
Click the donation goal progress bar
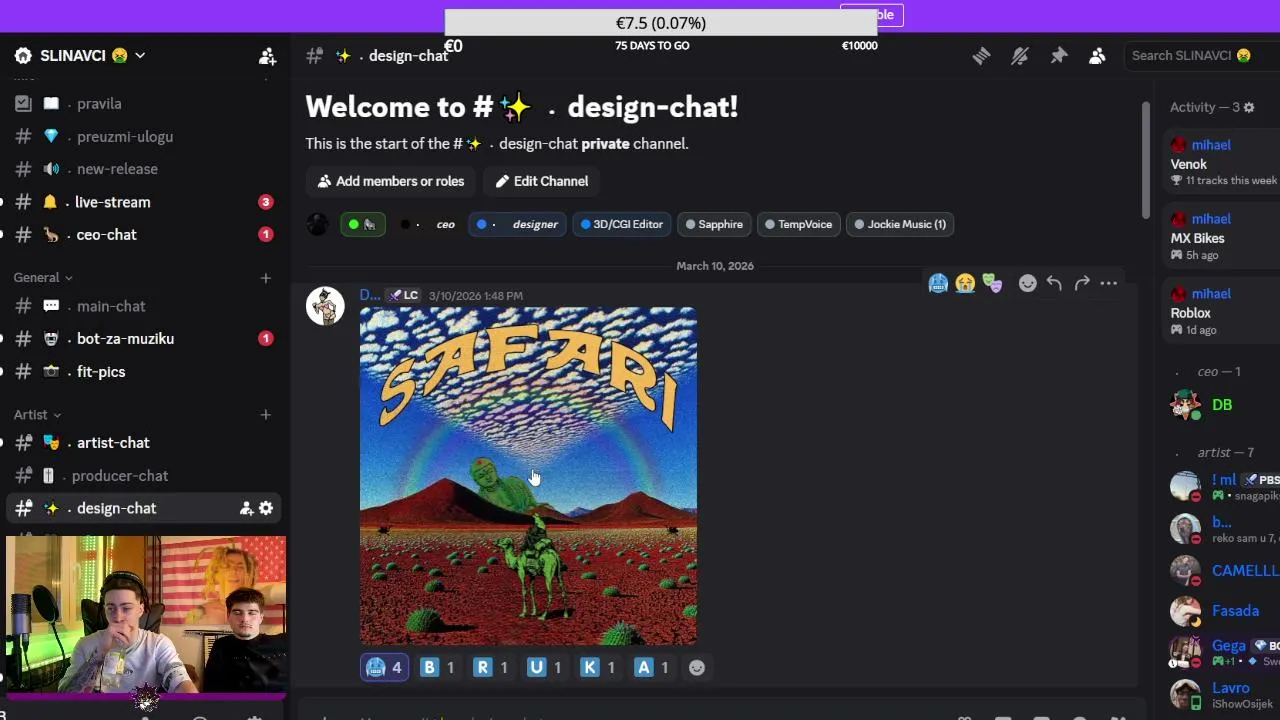coord(661,23)
